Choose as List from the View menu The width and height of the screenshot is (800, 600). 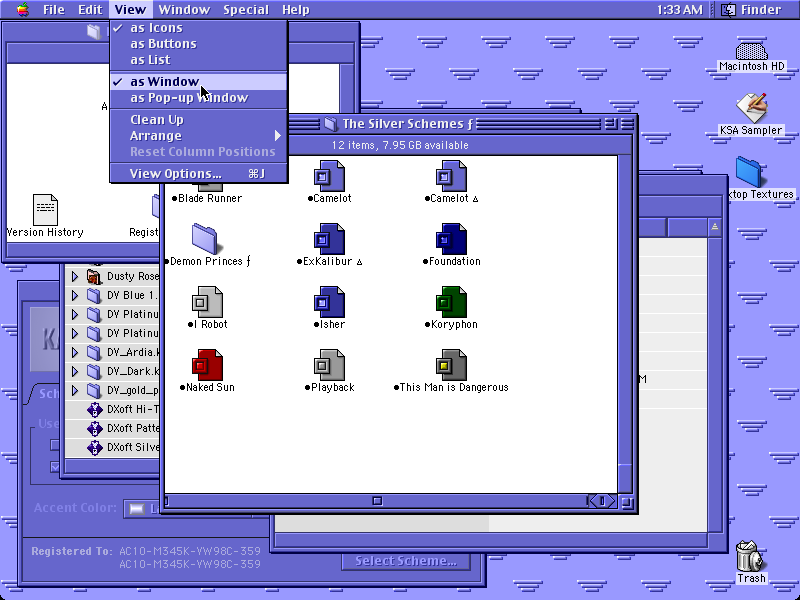click(199, 60)
